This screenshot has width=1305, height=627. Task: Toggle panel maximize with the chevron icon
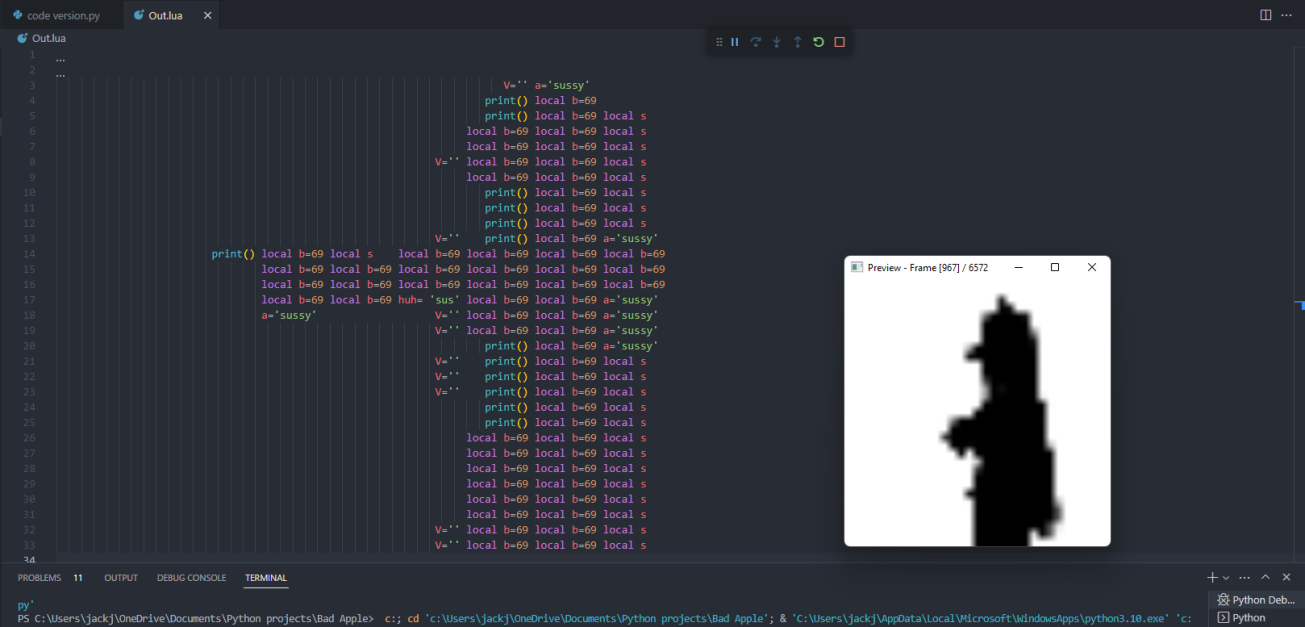[1265, 577]
